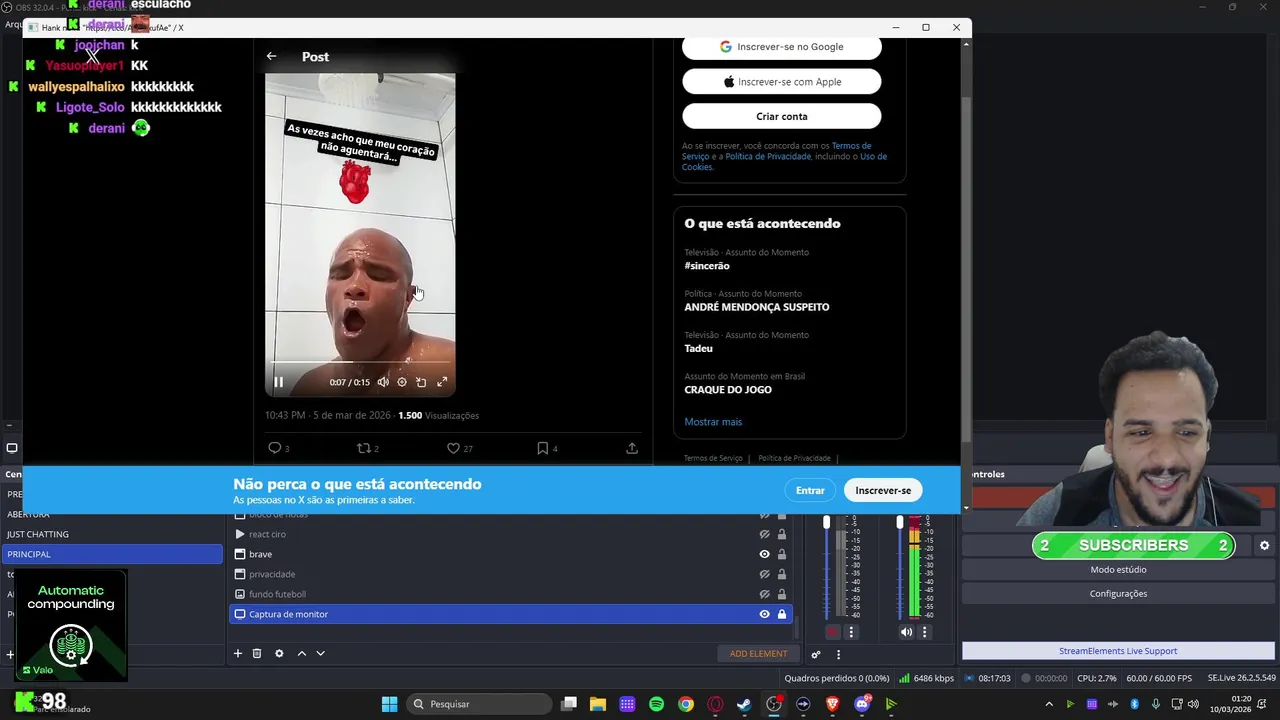Open the Política de Privacidade link
Viewport: 1280px width, 720px height.
pyautogui.click(x=768, y=156)
